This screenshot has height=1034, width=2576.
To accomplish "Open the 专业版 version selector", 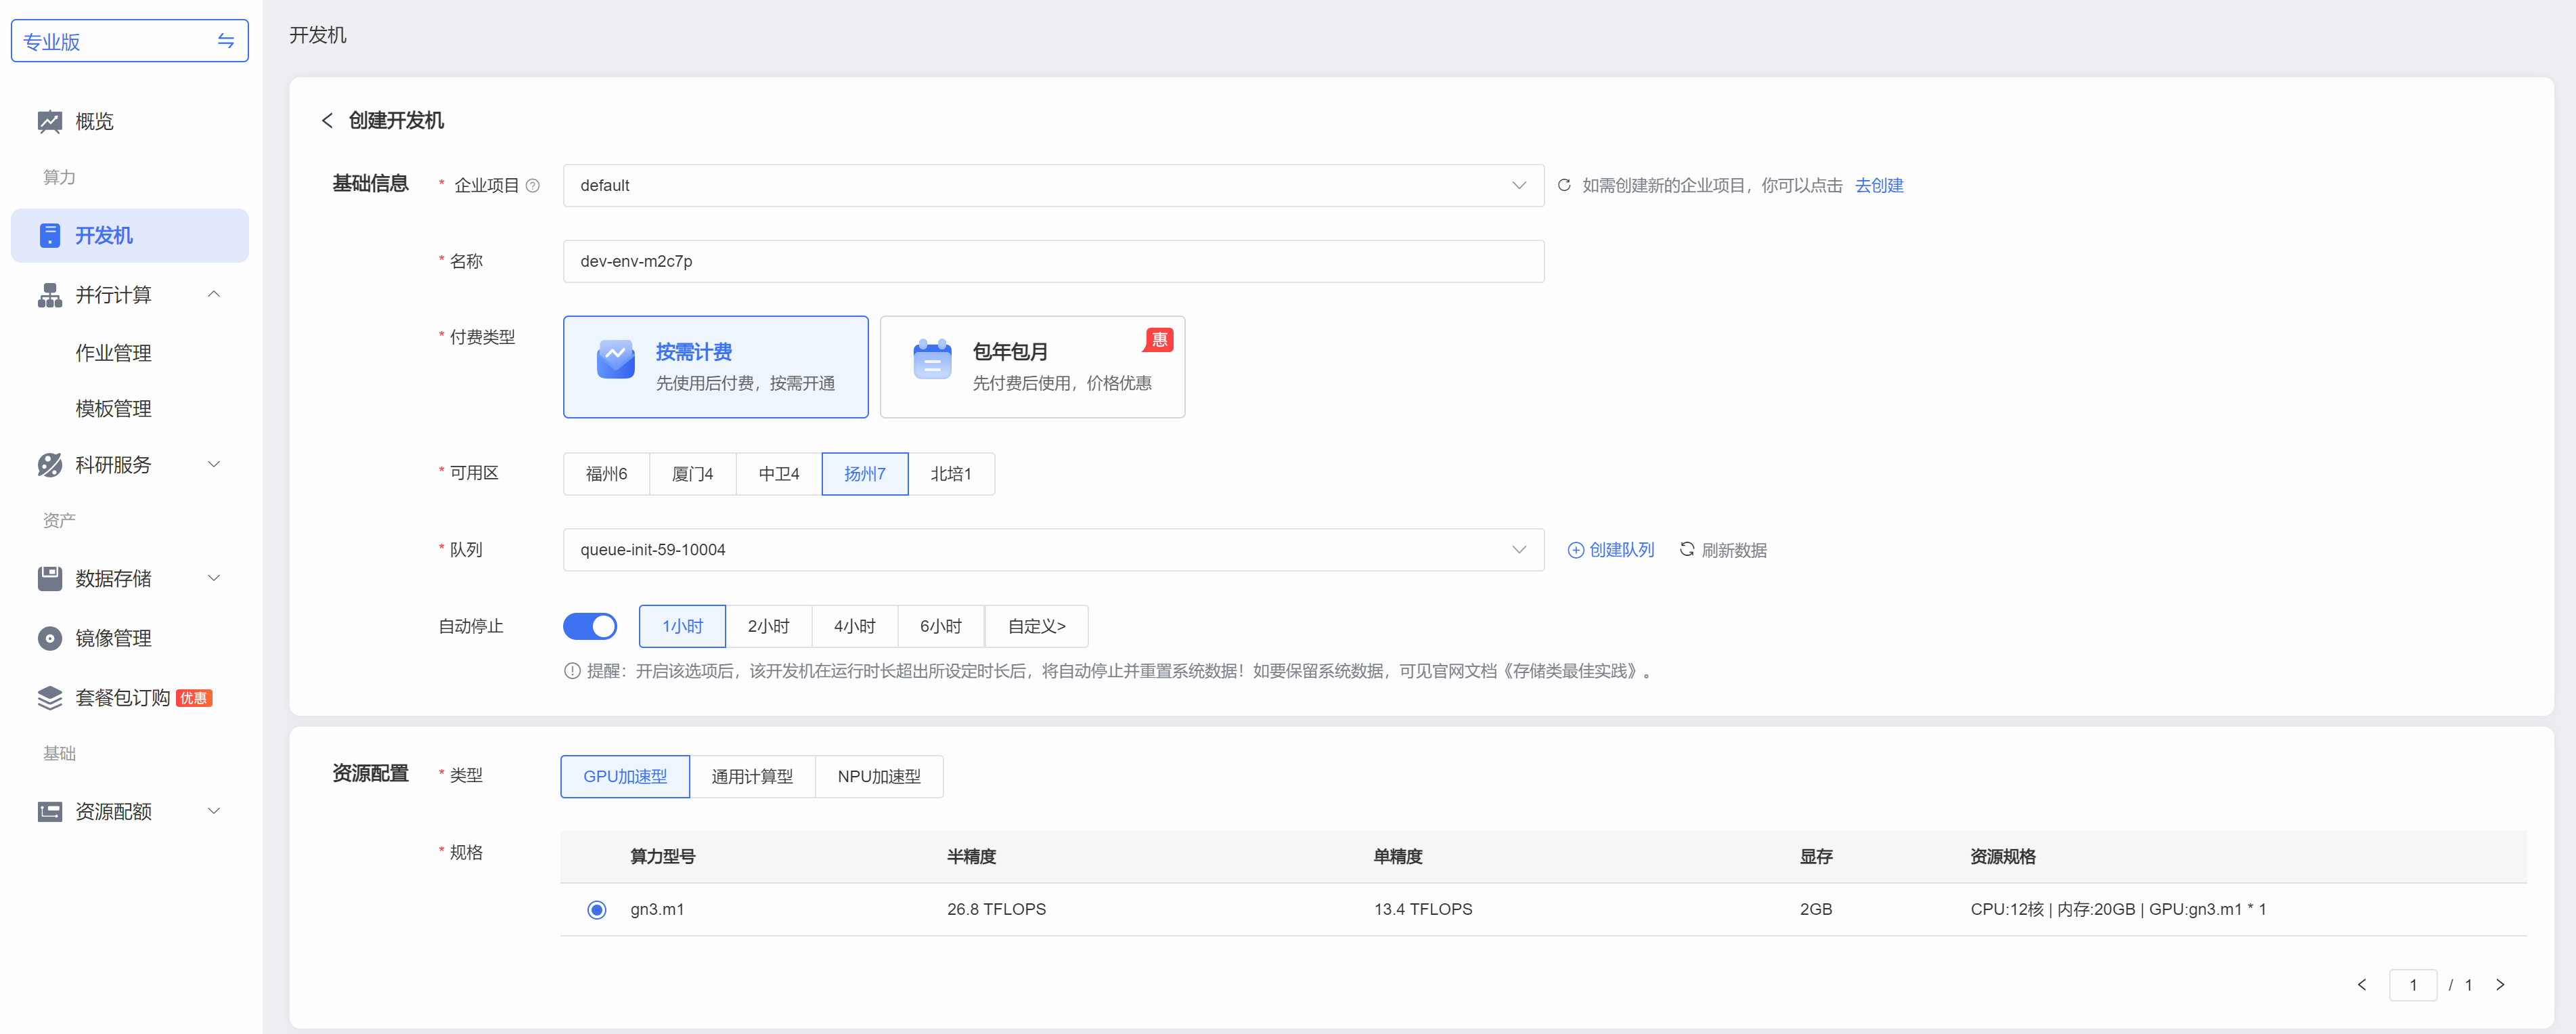I will [x=130, y=41].
